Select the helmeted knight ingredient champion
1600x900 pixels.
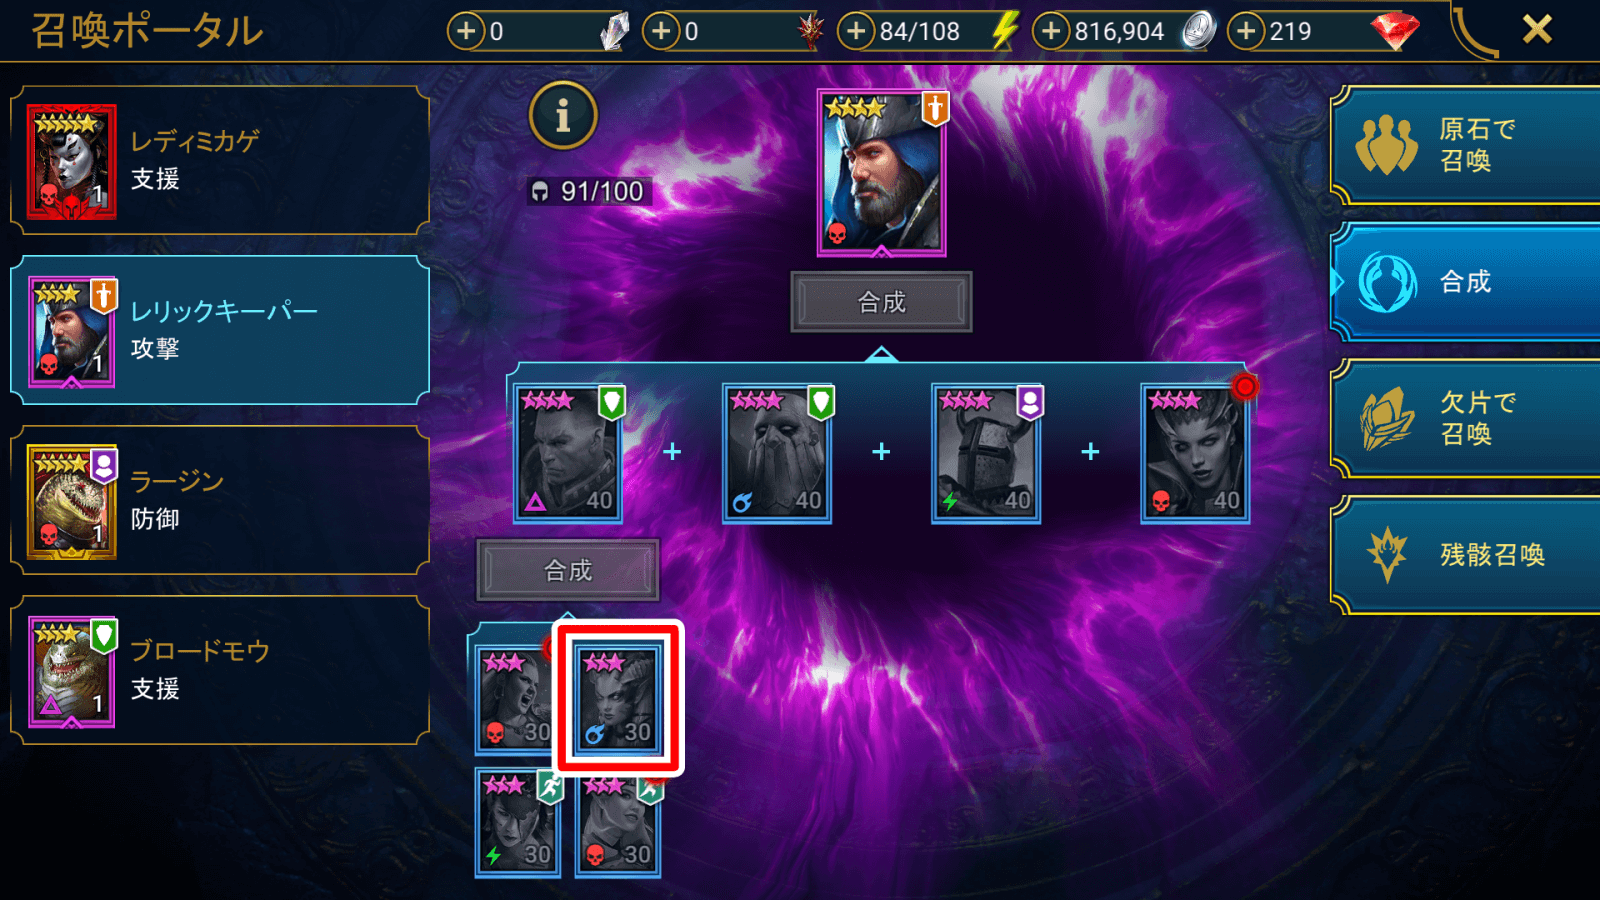tap(986, 453)
